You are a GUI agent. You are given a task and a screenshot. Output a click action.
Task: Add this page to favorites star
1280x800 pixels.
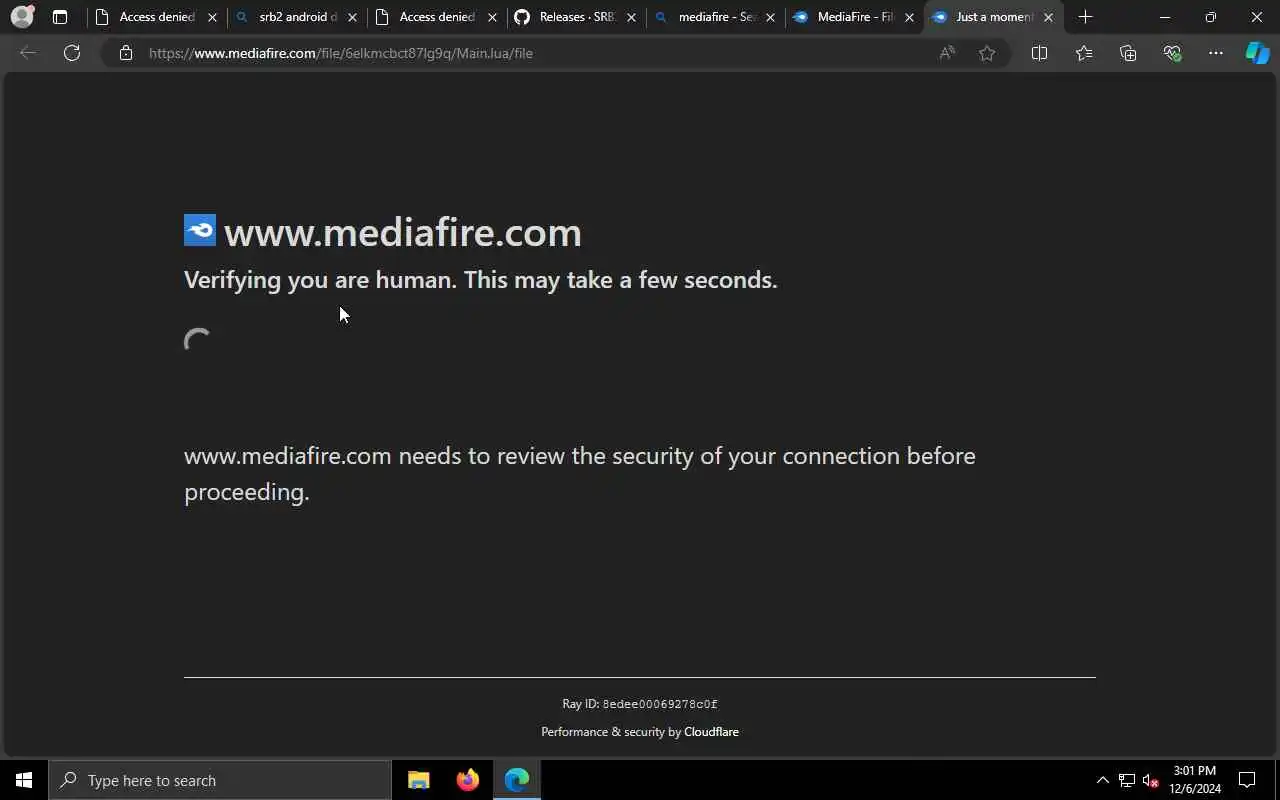[987, 53]
